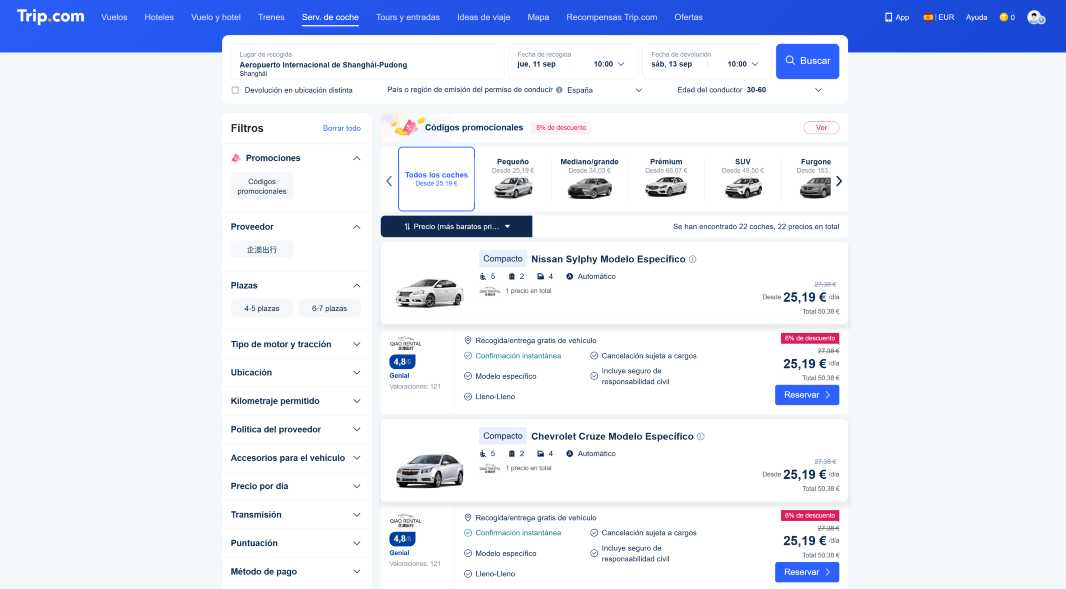
Task: Open driver's license country España dropdown
Action: tap(604, 90)
